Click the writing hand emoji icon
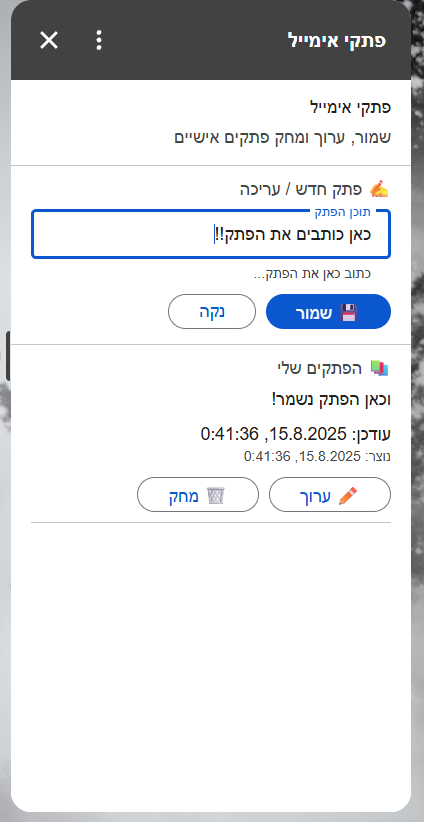Screen dimensions: 424x822 (379, 189)
